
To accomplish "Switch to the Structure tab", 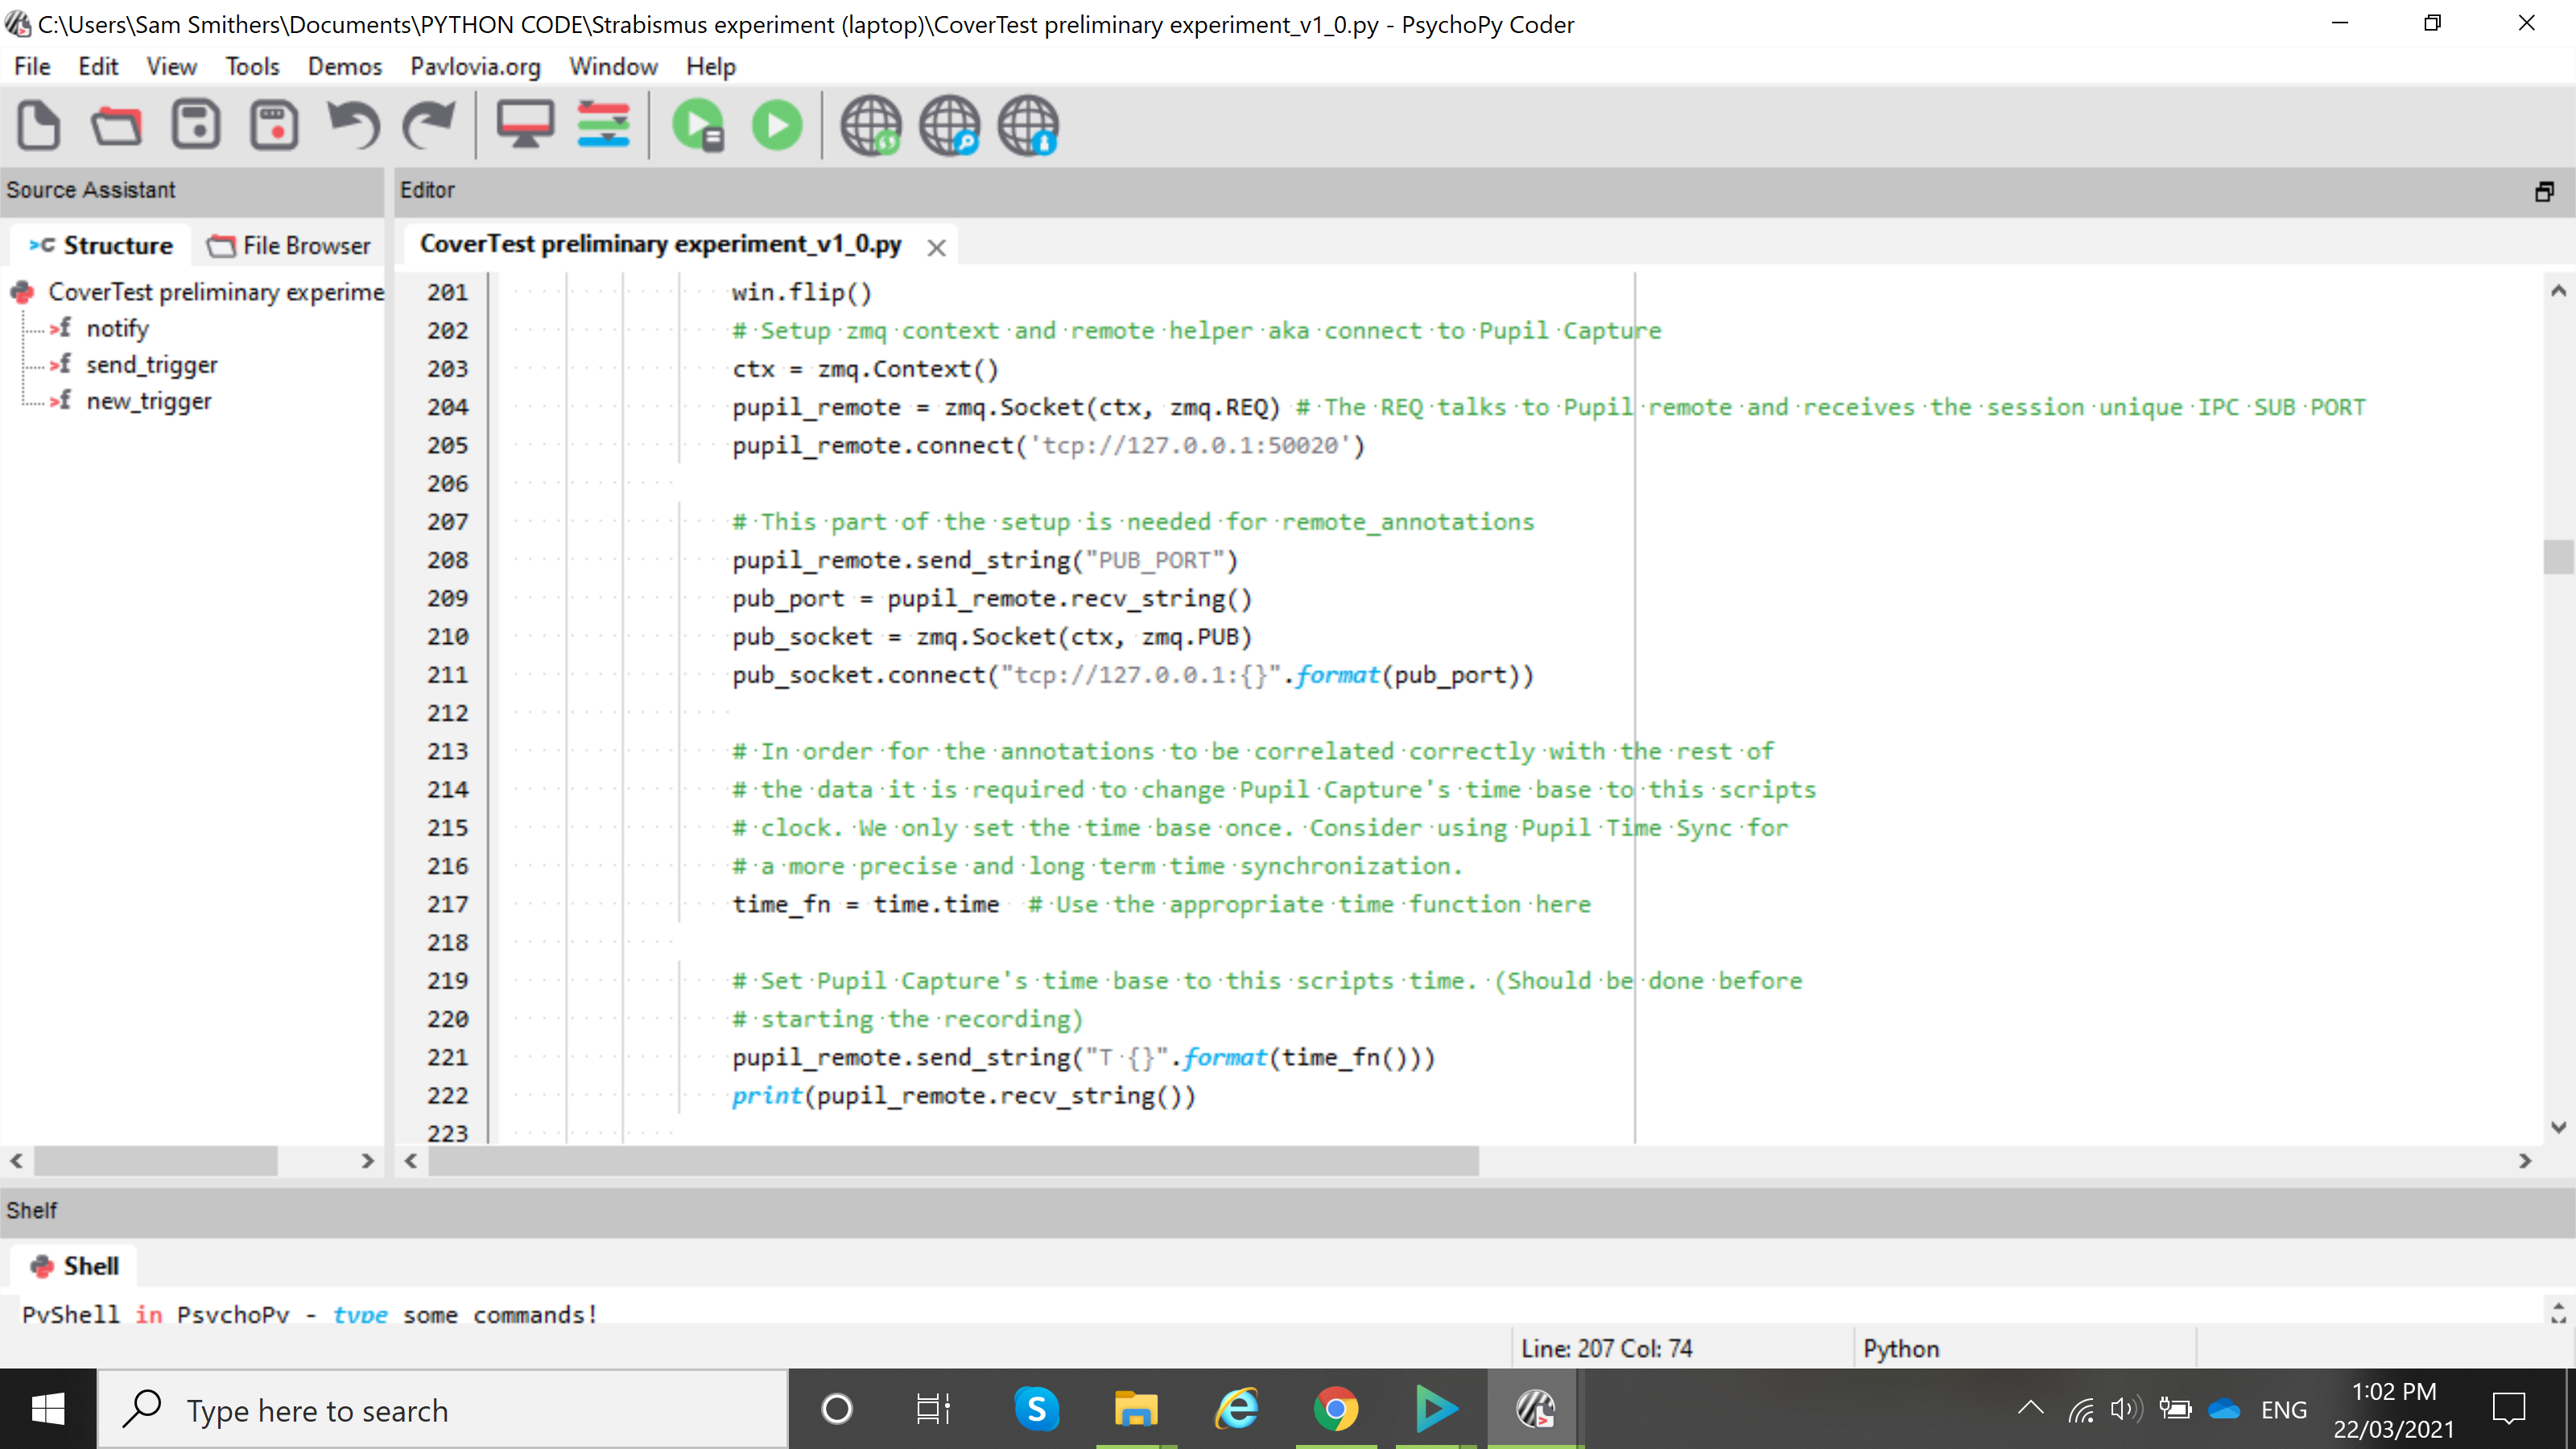I will (101, 245).
